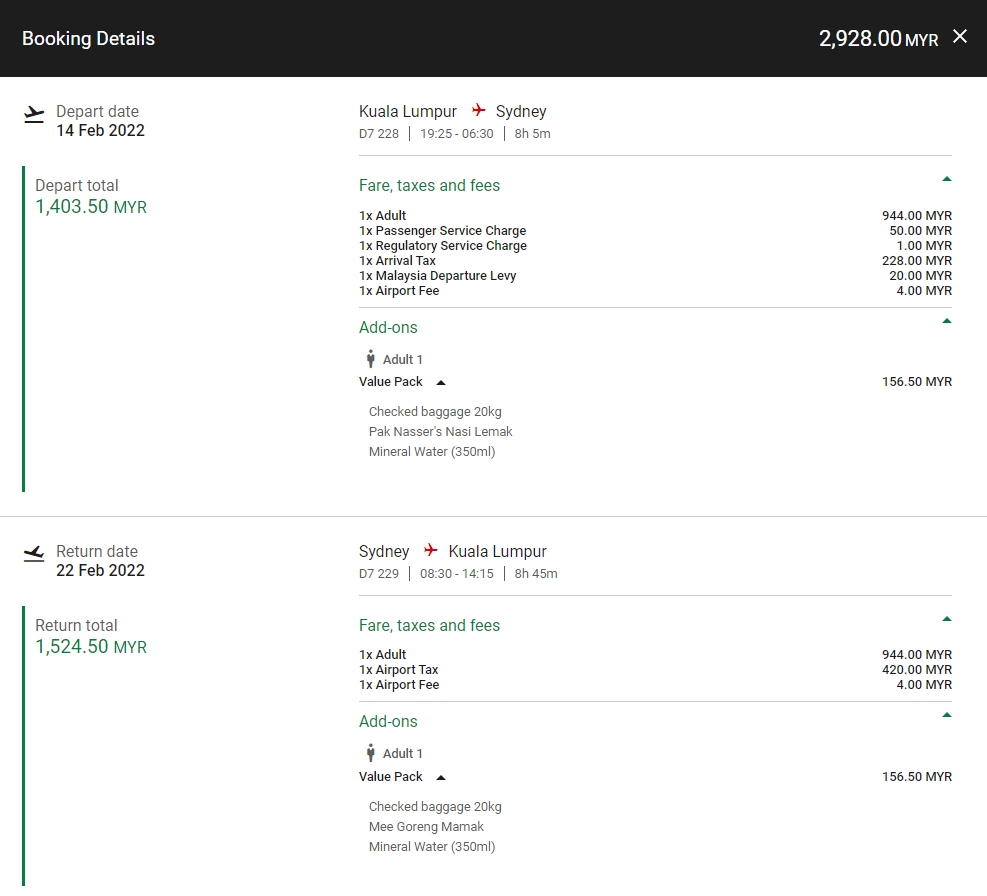The image size is (987, 896).
Task: Collapse return Add-ons section arrow
Action: pos(946,715)
